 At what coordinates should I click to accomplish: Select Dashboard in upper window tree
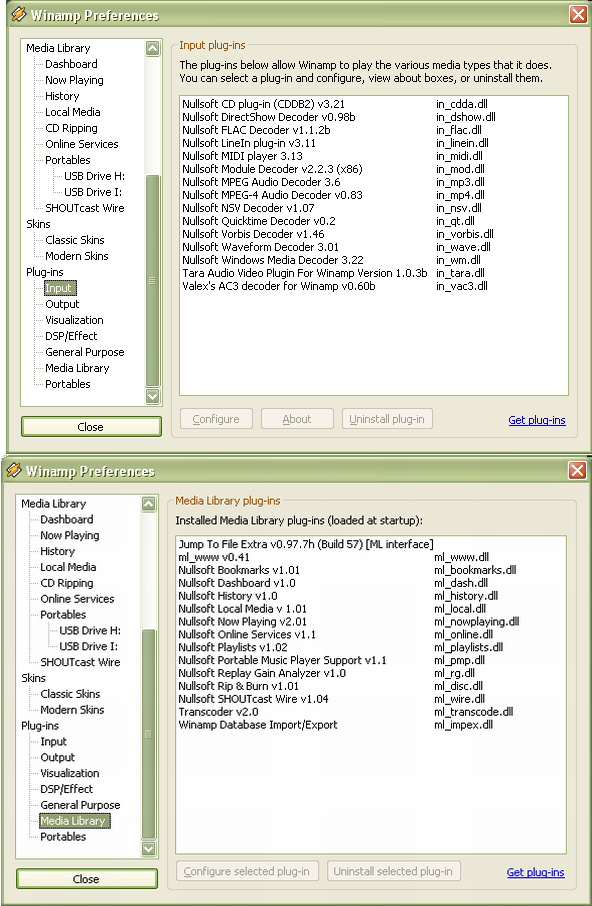point(71,64)
